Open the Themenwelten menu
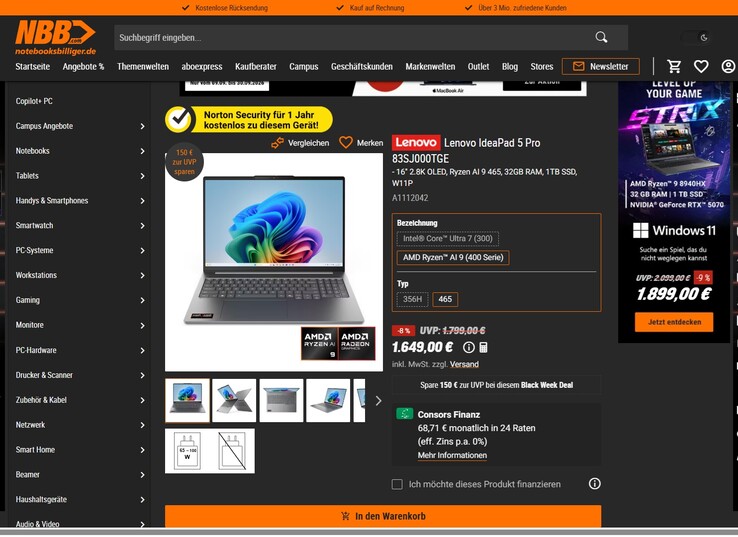 (143, 66)
